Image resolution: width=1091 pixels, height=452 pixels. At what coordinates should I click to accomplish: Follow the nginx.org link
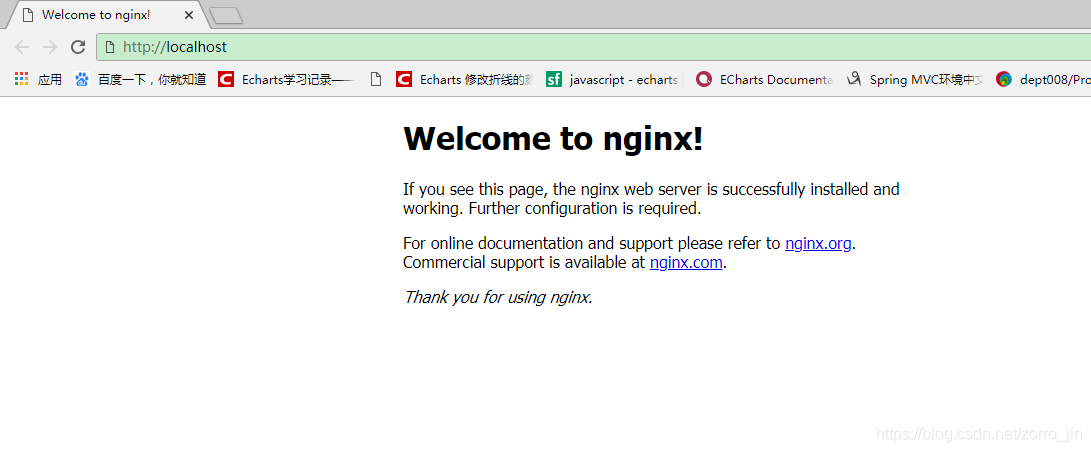818,243
